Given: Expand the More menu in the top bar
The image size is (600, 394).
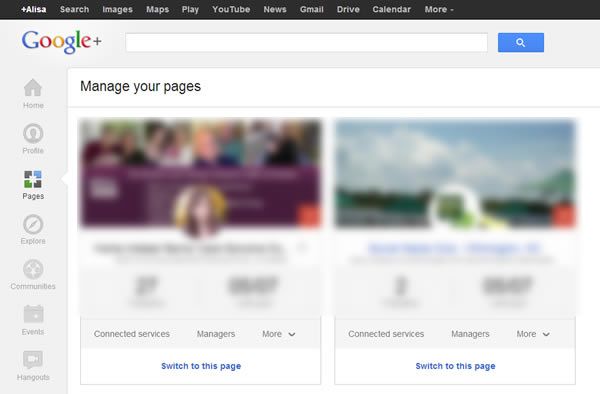Looking at the screenshot, I should [x=439, y=9].
